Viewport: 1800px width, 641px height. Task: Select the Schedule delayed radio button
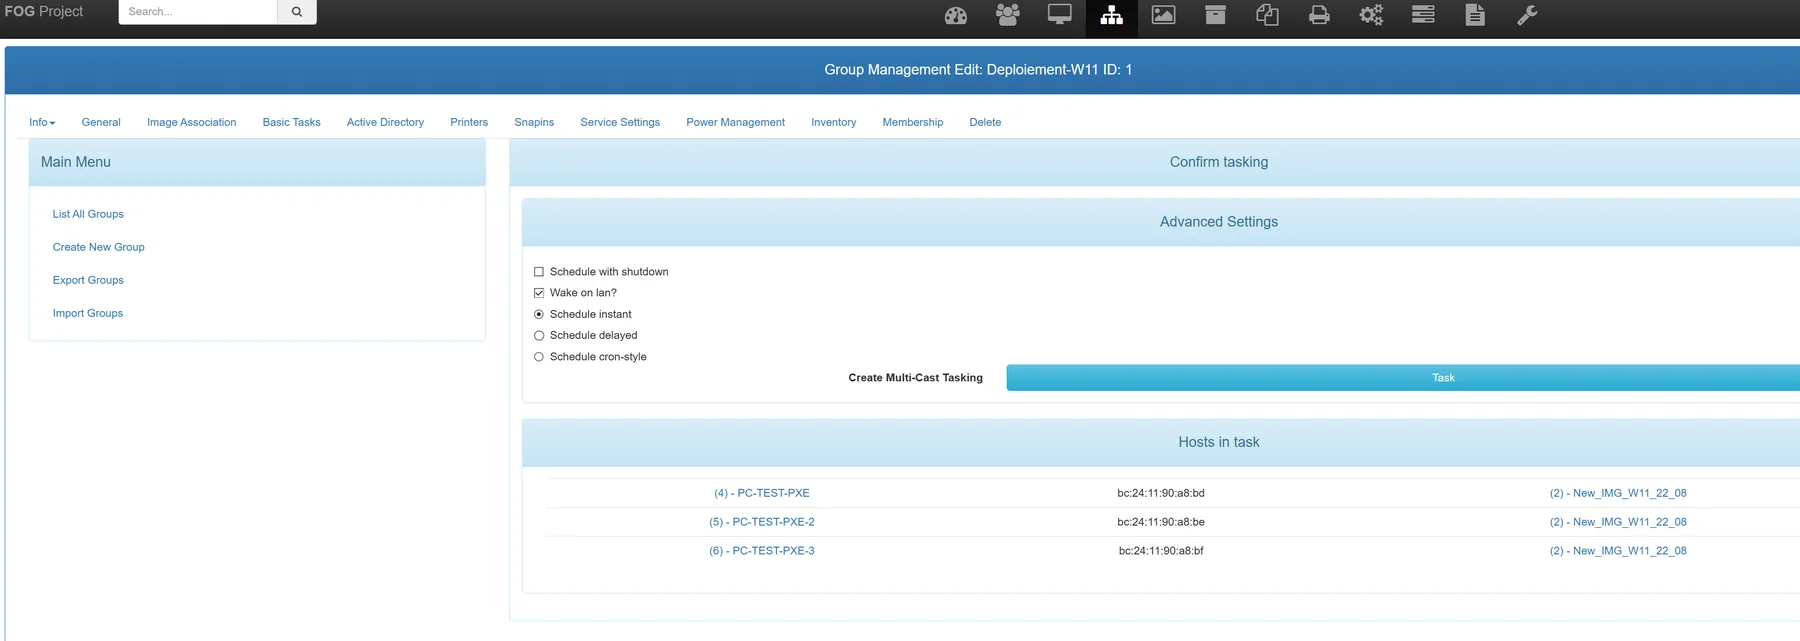pos(539,335)
